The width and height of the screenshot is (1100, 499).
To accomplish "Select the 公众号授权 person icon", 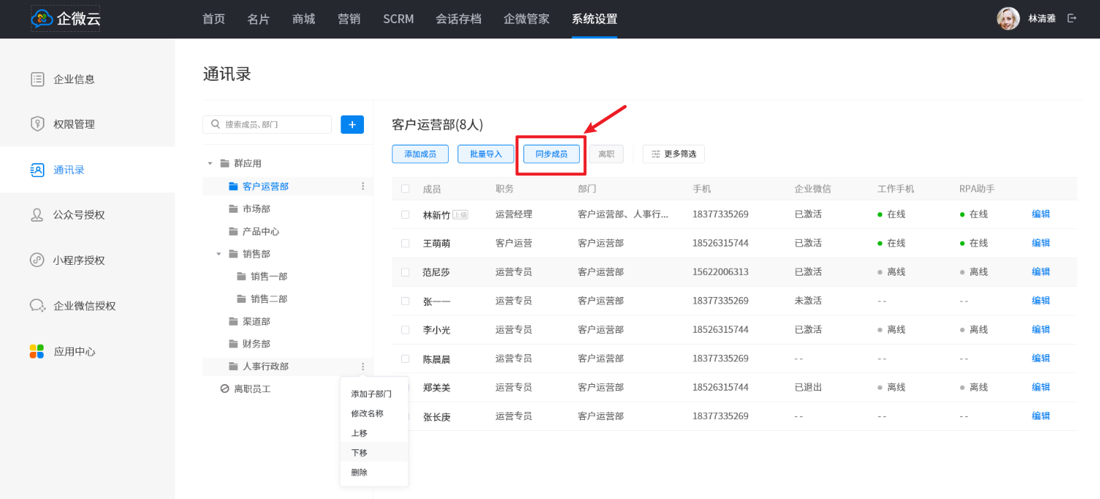I will [x=37, y=215].
